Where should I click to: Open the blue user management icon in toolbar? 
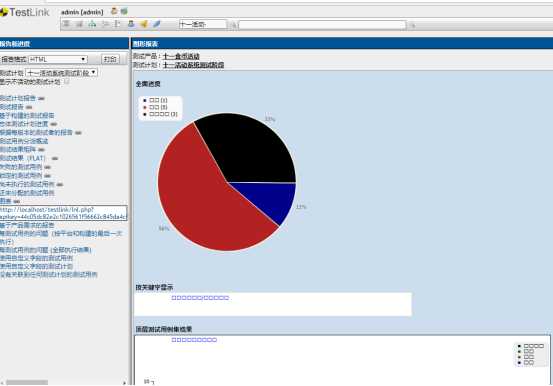click(x=131, y=24)
